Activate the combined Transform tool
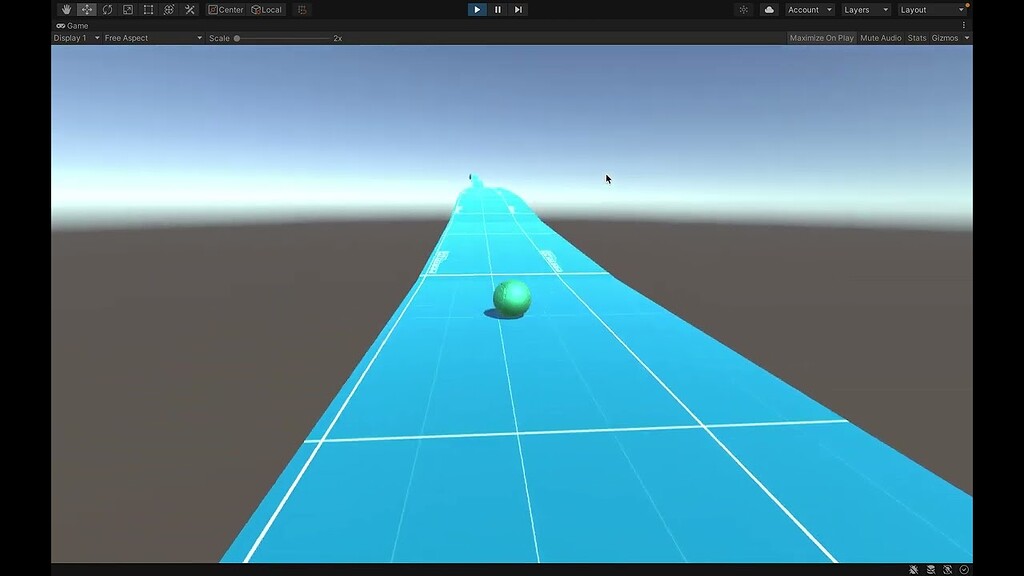This screenshot has width=1024, height=576. pyautogui.click(x=168, y=9)
